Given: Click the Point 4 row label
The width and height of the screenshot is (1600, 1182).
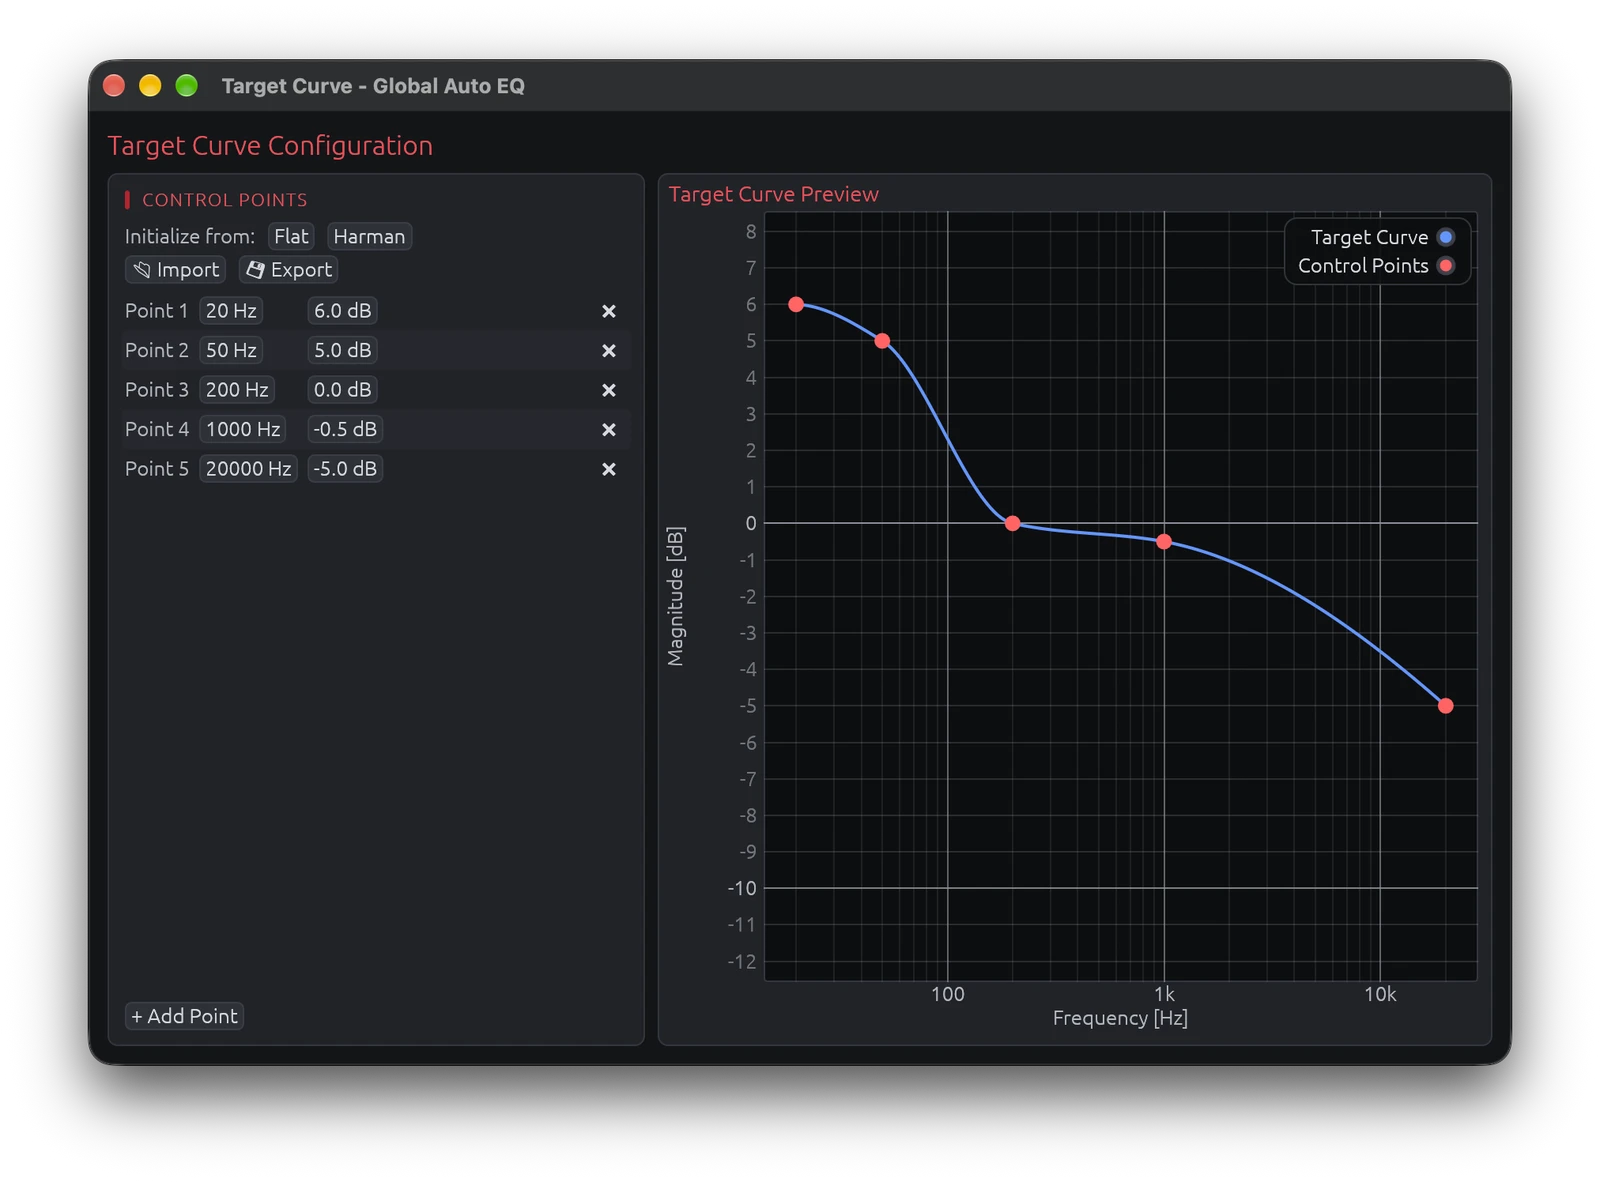Looking at the screenshot, I should pyautogui.click(x=156, y=430).
